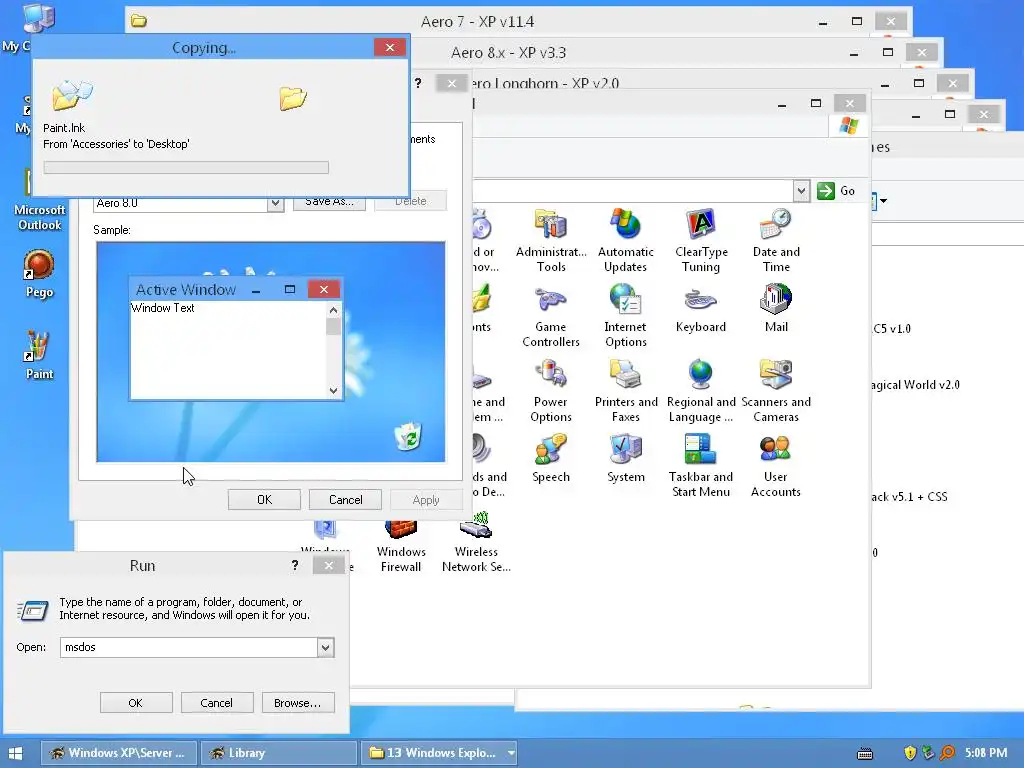This screenshot has height=768, width=1024.
Task: Click Cancel in the Run dialog
Action: click(x=217, y=703)
